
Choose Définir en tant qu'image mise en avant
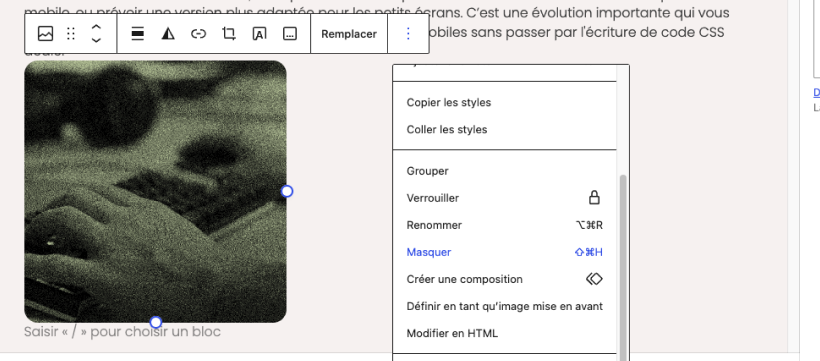point(505,306)
